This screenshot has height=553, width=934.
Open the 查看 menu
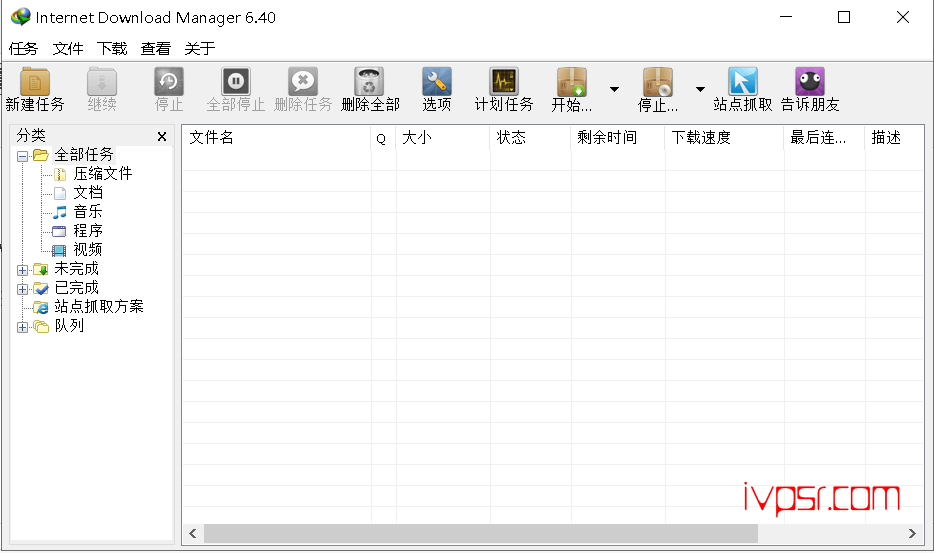pos(155,48)
